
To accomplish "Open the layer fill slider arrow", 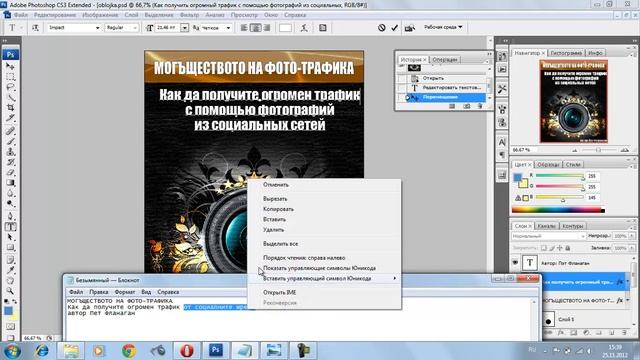I will 631,248.
